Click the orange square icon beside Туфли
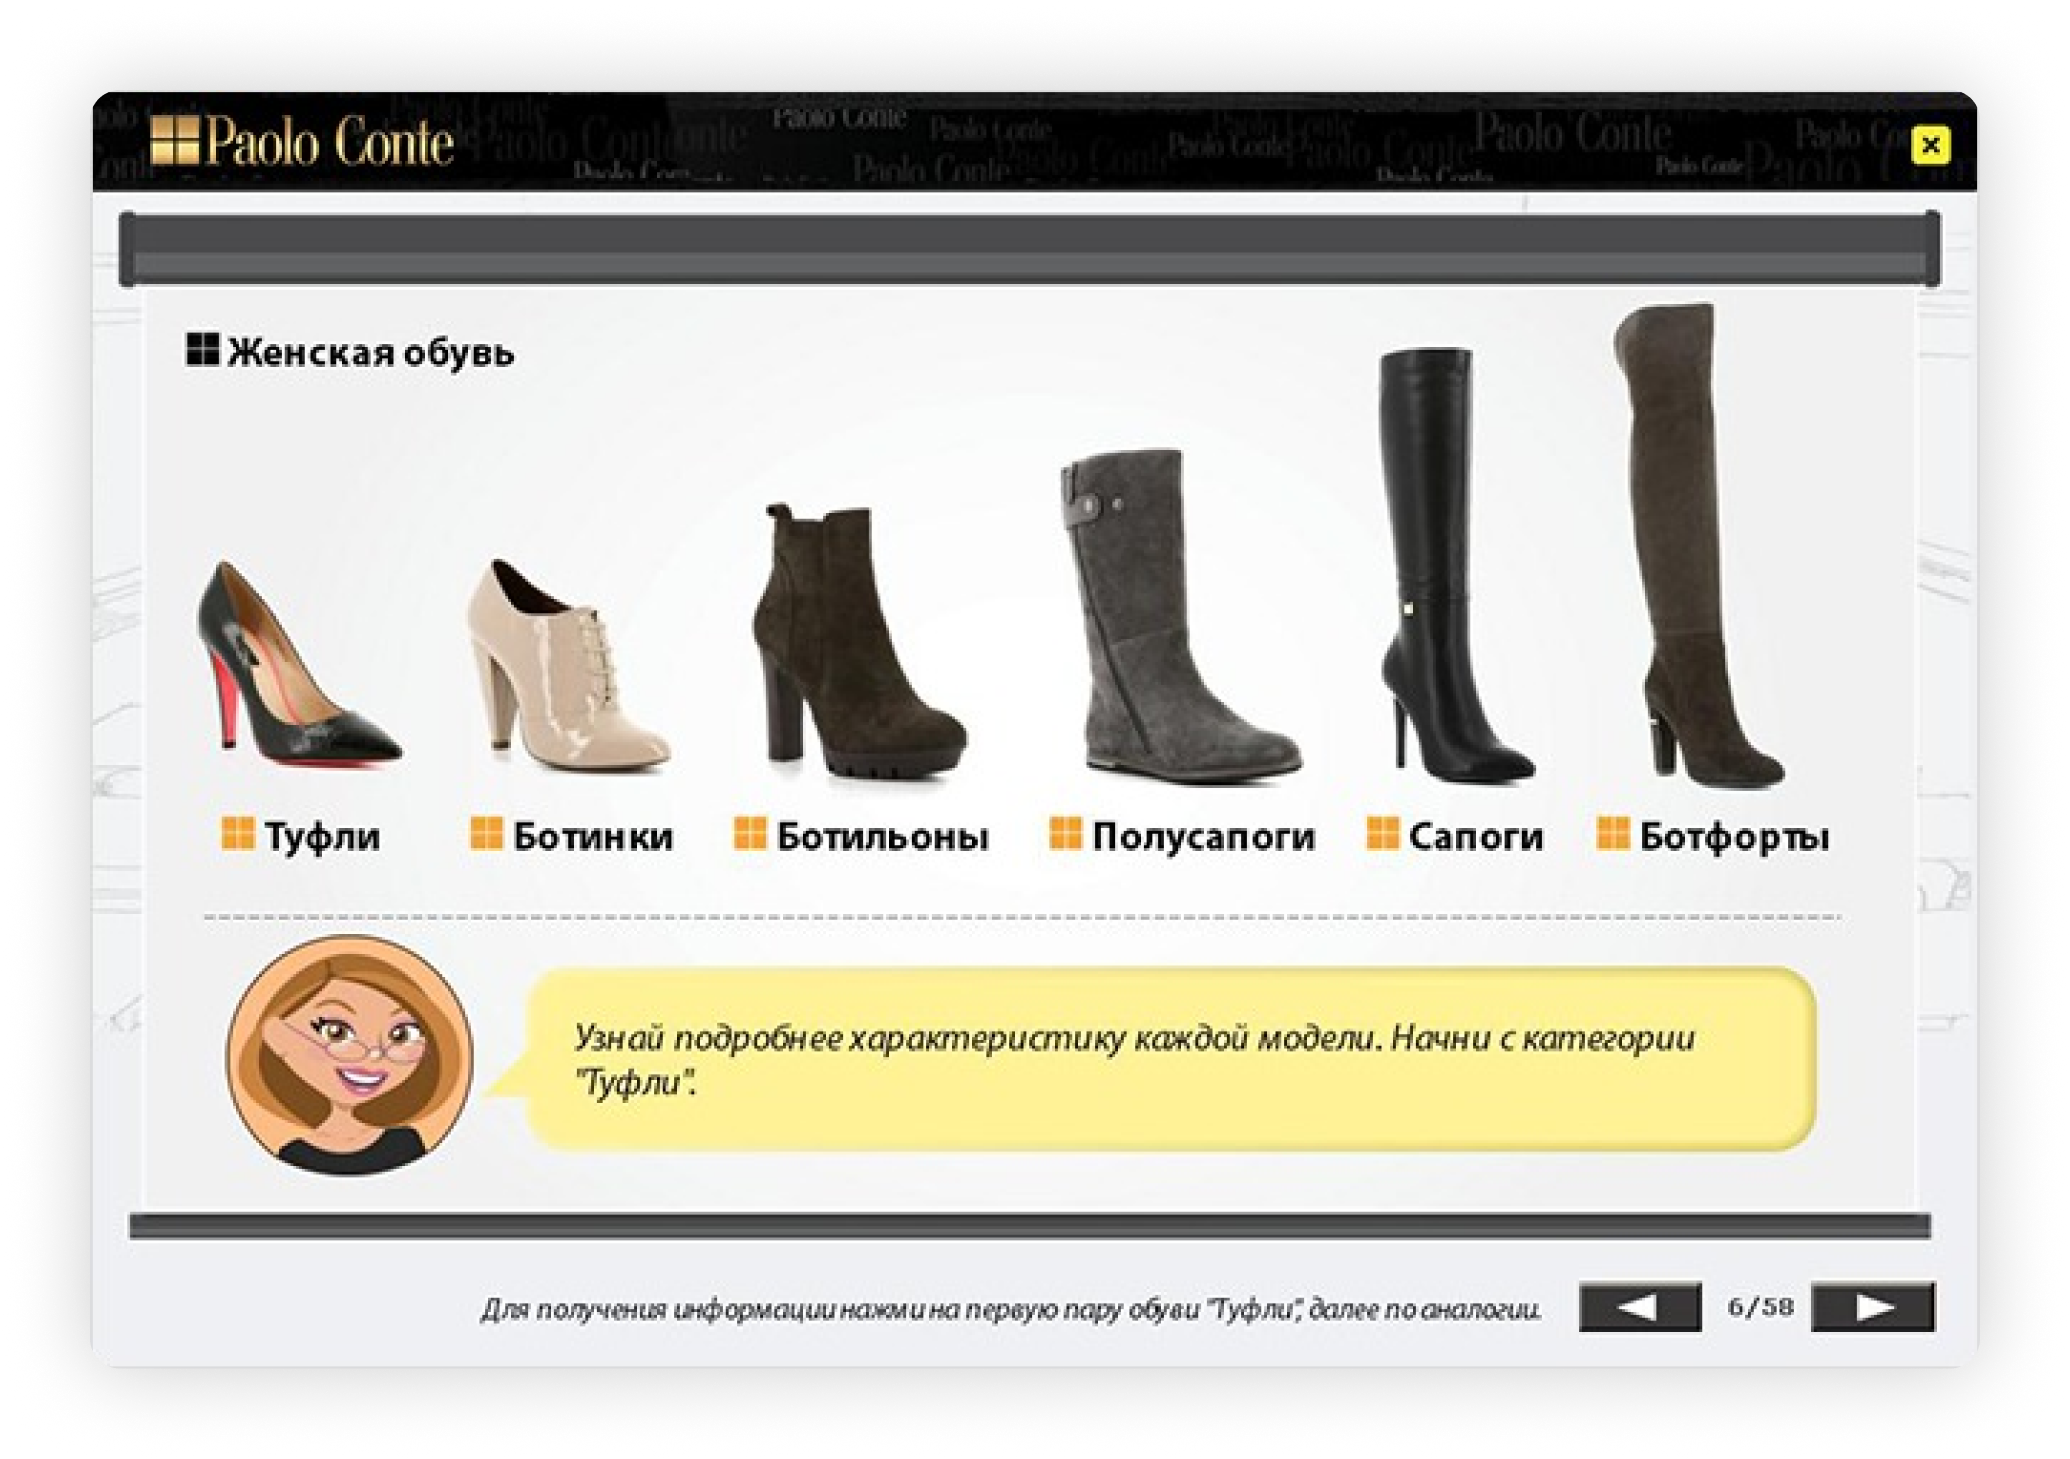This screenshot has width=2070, height=1459. click(x=237, y=833)
